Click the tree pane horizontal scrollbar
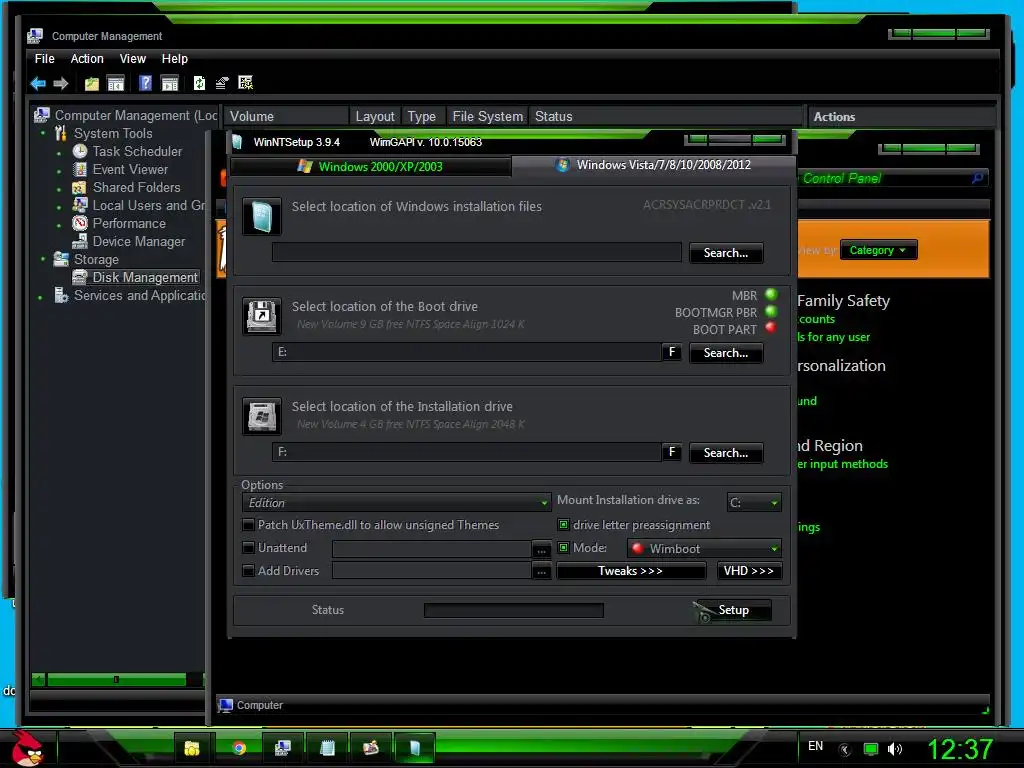 pyautogui.click(x=117, y=680)
